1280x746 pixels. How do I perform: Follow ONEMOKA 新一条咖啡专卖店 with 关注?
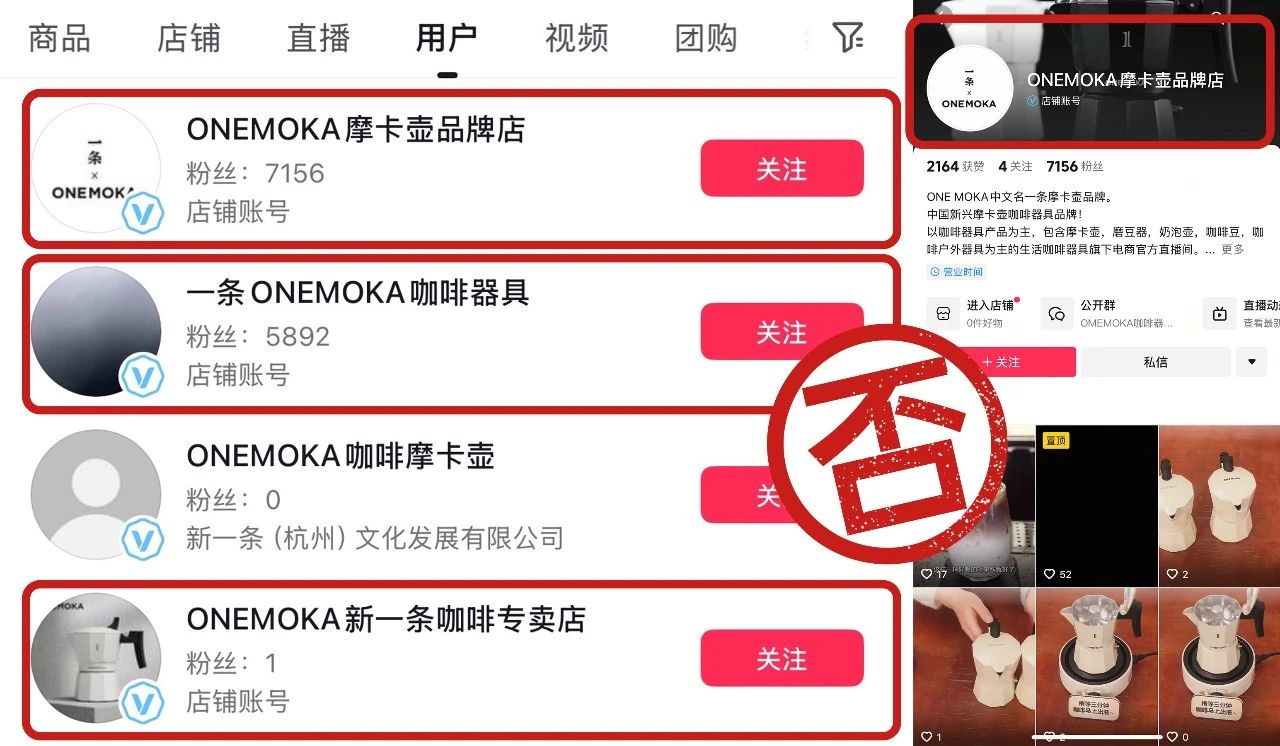coord(781,658)
